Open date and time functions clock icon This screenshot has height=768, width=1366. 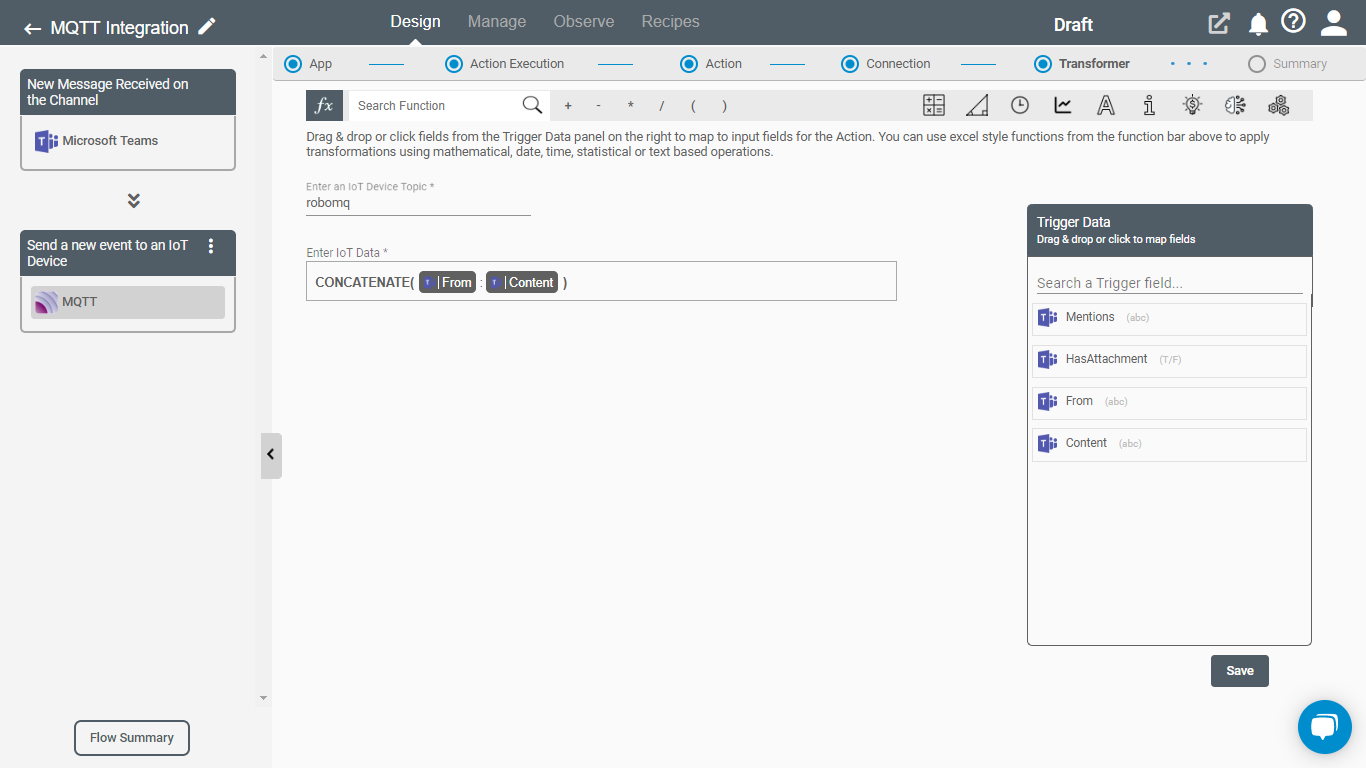pyautogui.click(x=1020, y=105)
